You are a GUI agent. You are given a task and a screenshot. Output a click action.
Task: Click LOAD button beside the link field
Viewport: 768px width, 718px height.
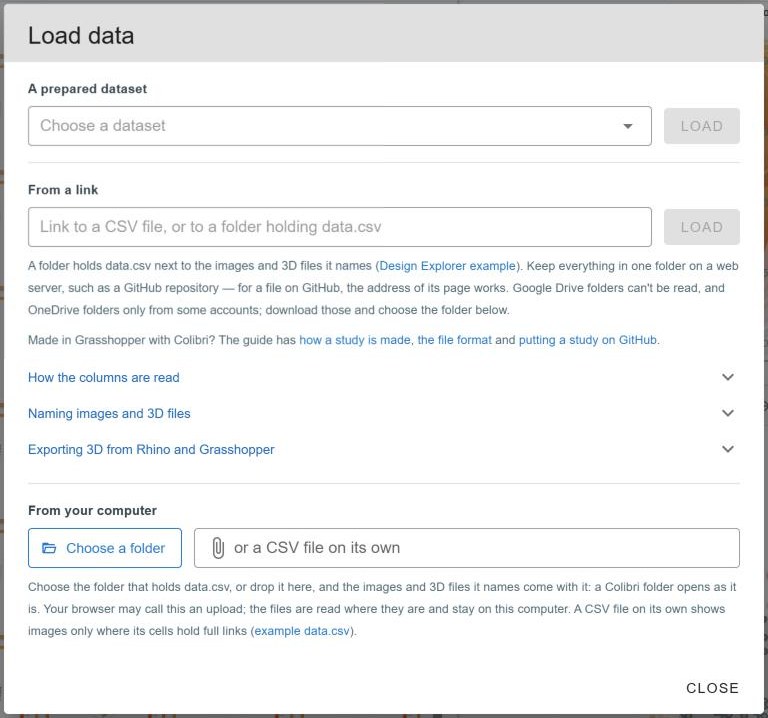click(x=701, y=227)
